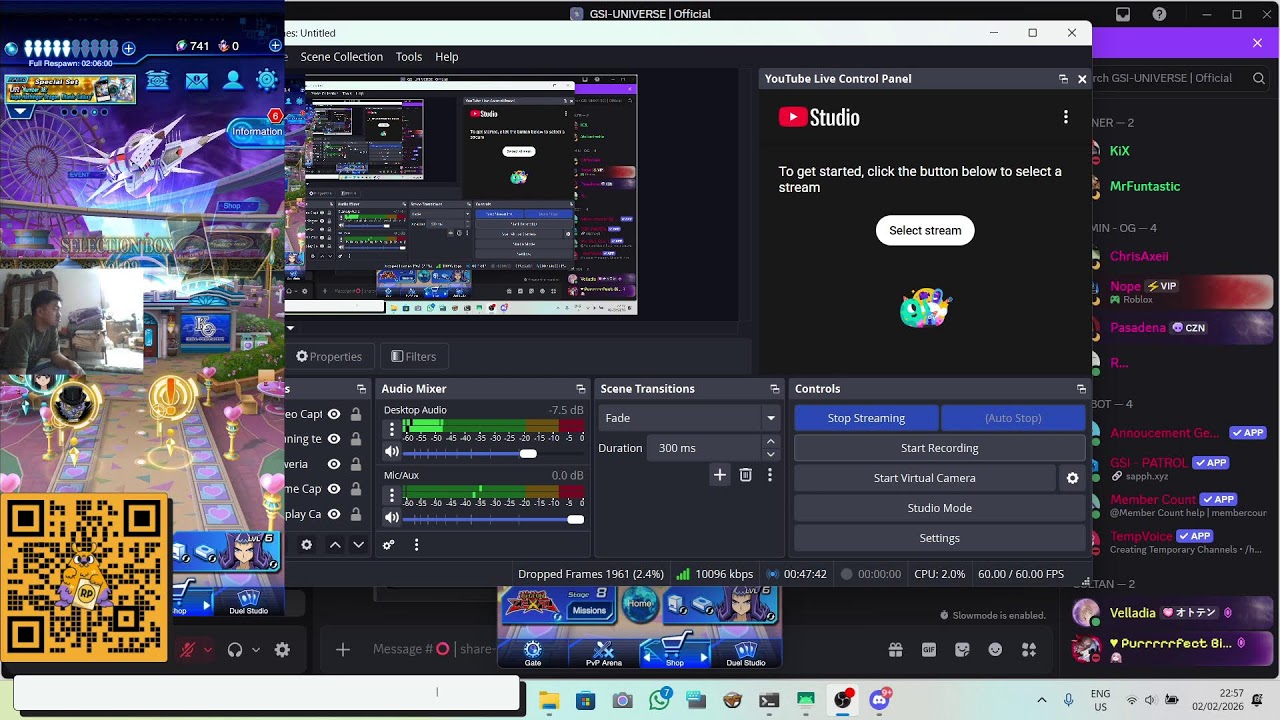Viewport: 1280px width, 720px height.
Task: Hide the 'ning te' source with eye icon
Action: (x=334, y=439)
